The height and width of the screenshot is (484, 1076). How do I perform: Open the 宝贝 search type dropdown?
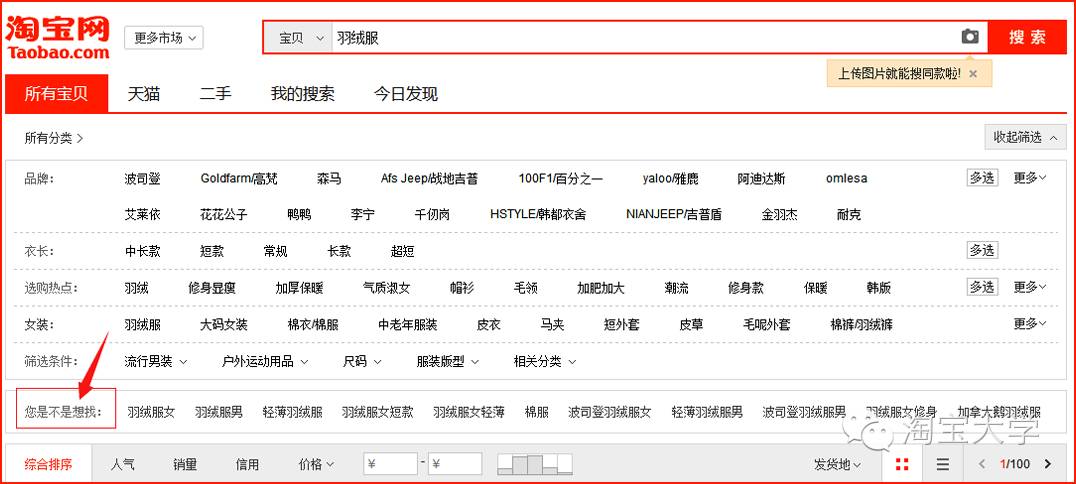click(299, 38)
